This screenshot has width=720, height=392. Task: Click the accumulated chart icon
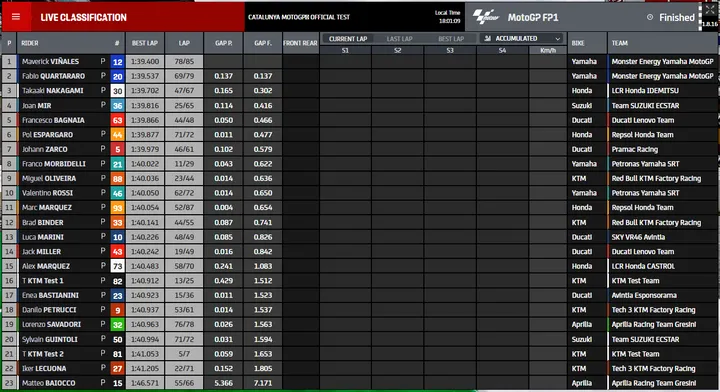click(487, 39)
